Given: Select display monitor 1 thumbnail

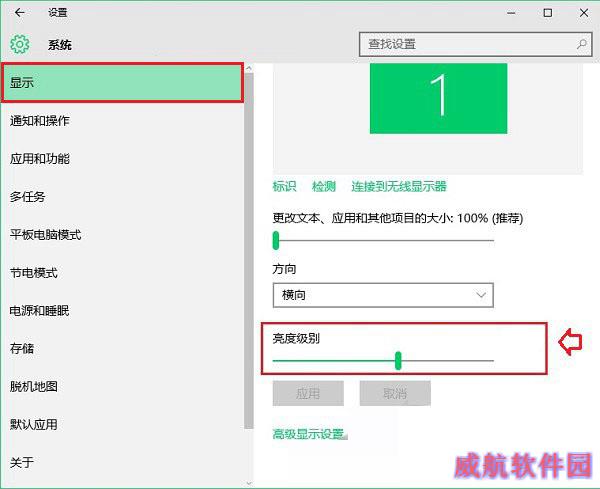Looking at the screenshot, I should (x=438, y=98).
